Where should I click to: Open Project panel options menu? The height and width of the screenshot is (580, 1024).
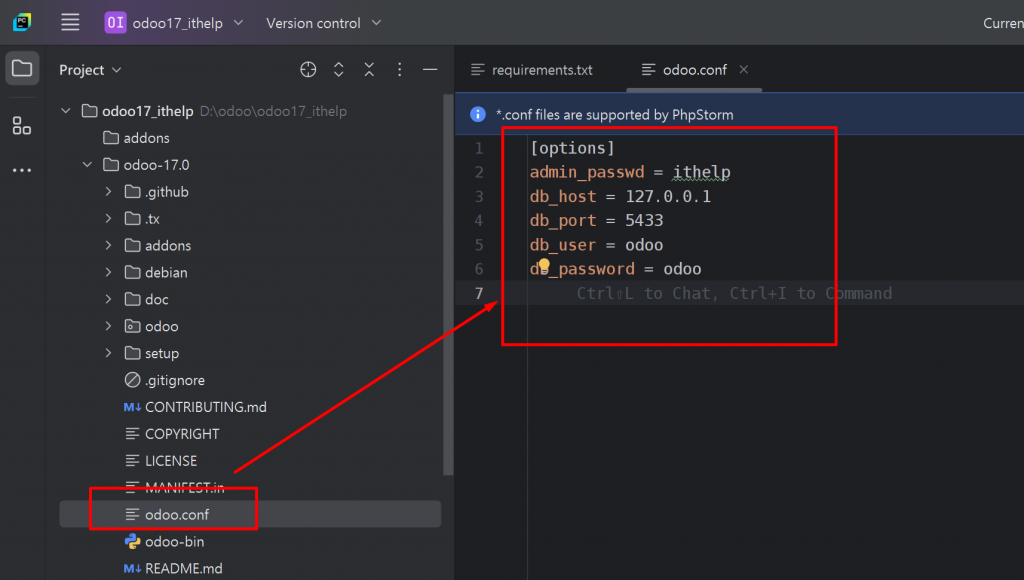pyautogui.click(x=400, y=69)
